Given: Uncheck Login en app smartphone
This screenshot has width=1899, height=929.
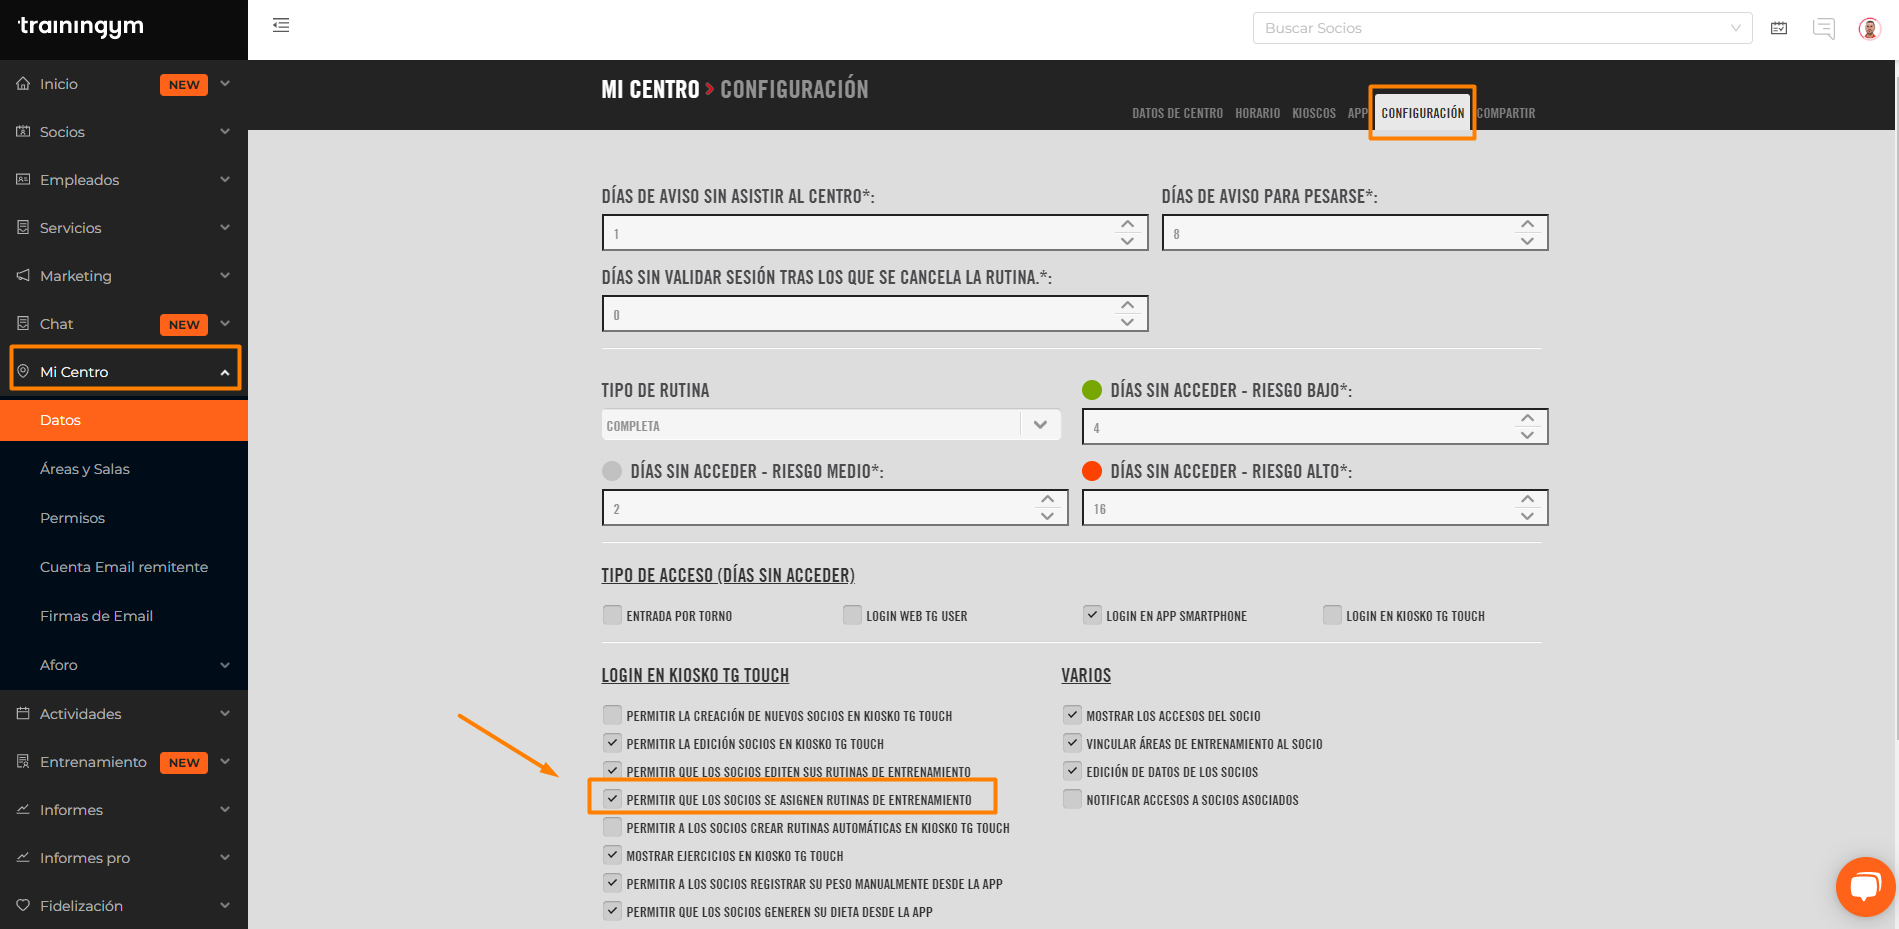Looking at the screenshot, I should coord(1092,615).
